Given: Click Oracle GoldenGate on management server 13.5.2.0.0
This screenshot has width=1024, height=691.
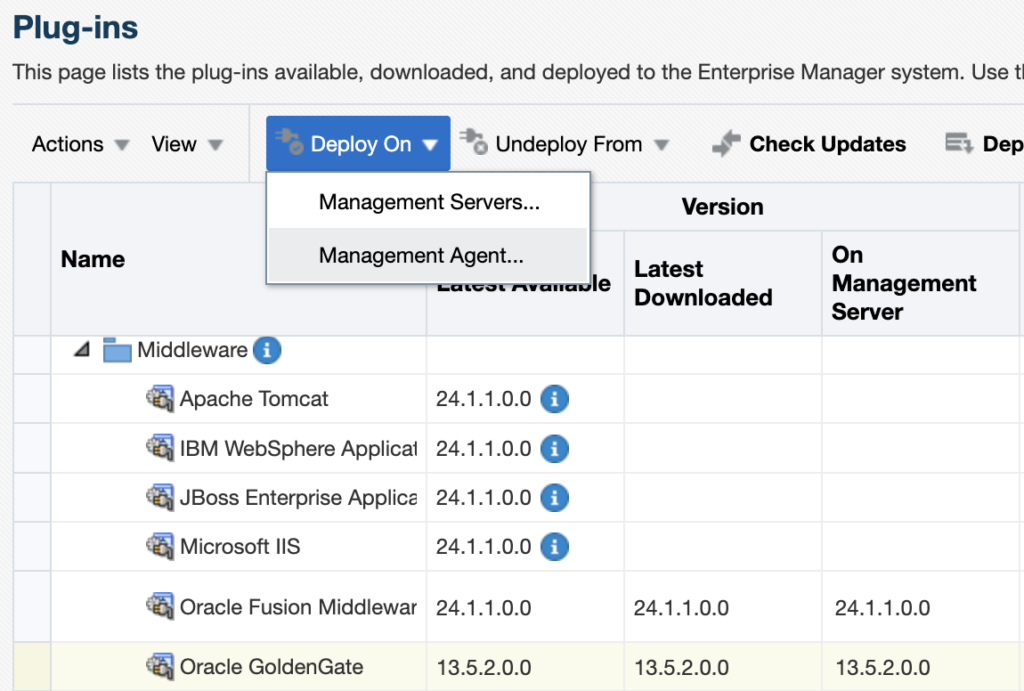Looking at the screenshot, I should click(882, 667).
